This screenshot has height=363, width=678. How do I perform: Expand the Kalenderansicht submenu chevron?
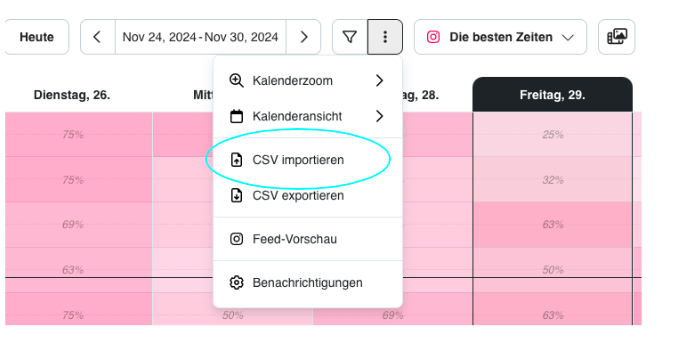379,116
